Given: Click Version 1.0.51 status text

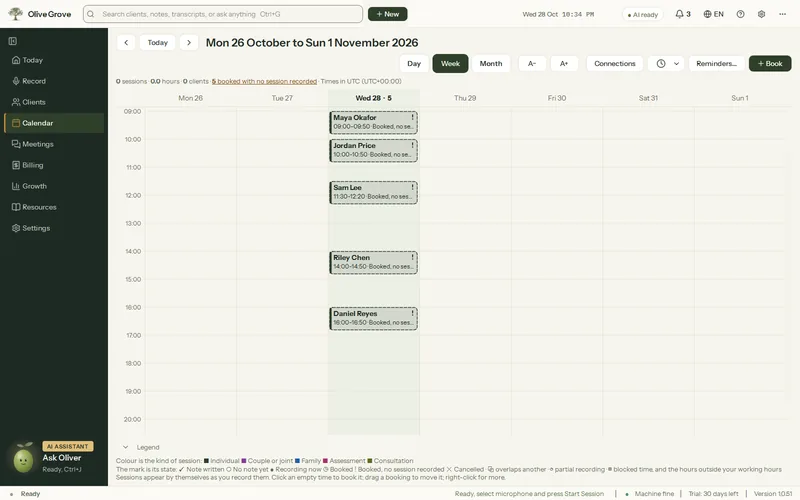Looking at the screenshot, I should click(x=773, y=494).
